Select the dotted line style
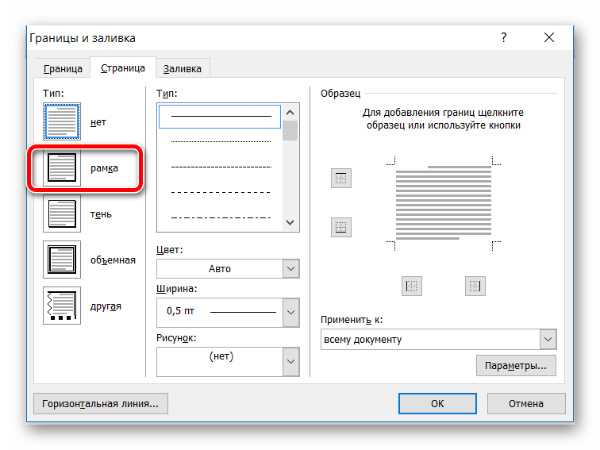Viewport: 600px width, 450px height. 221,142
